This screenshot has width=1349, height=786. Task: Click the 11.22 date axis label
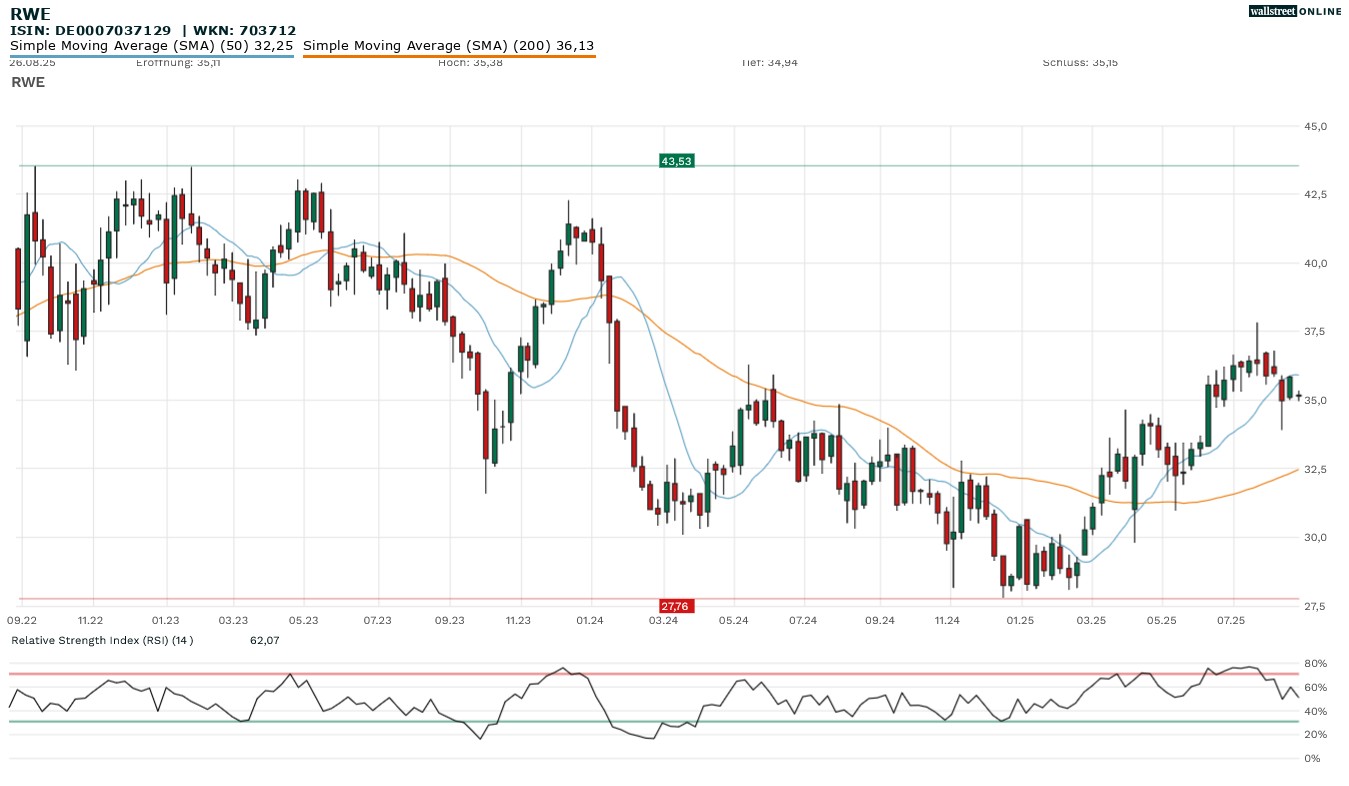[91, 620]
